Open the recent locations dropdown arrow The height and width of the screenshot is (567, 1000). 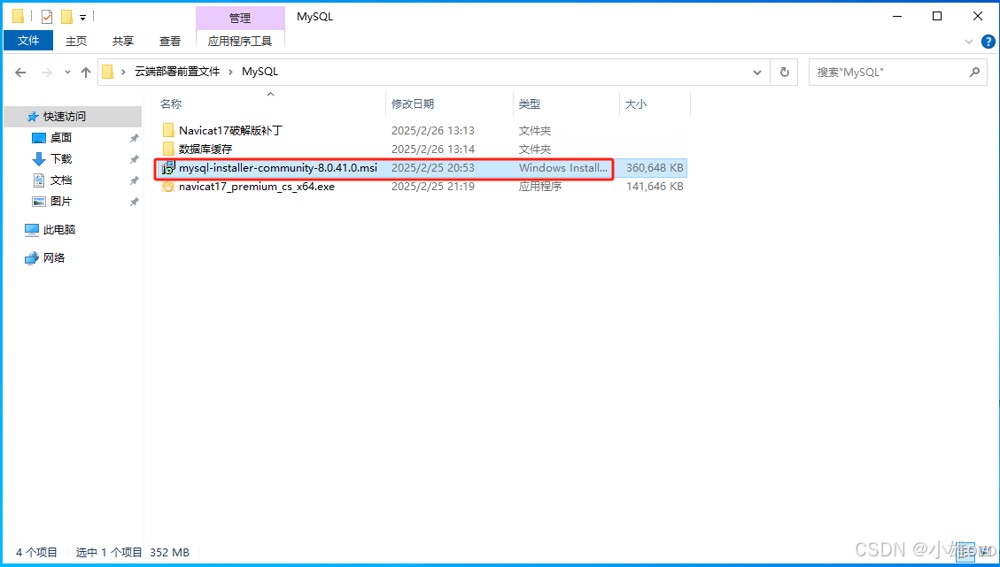click(x=66, y=72)
